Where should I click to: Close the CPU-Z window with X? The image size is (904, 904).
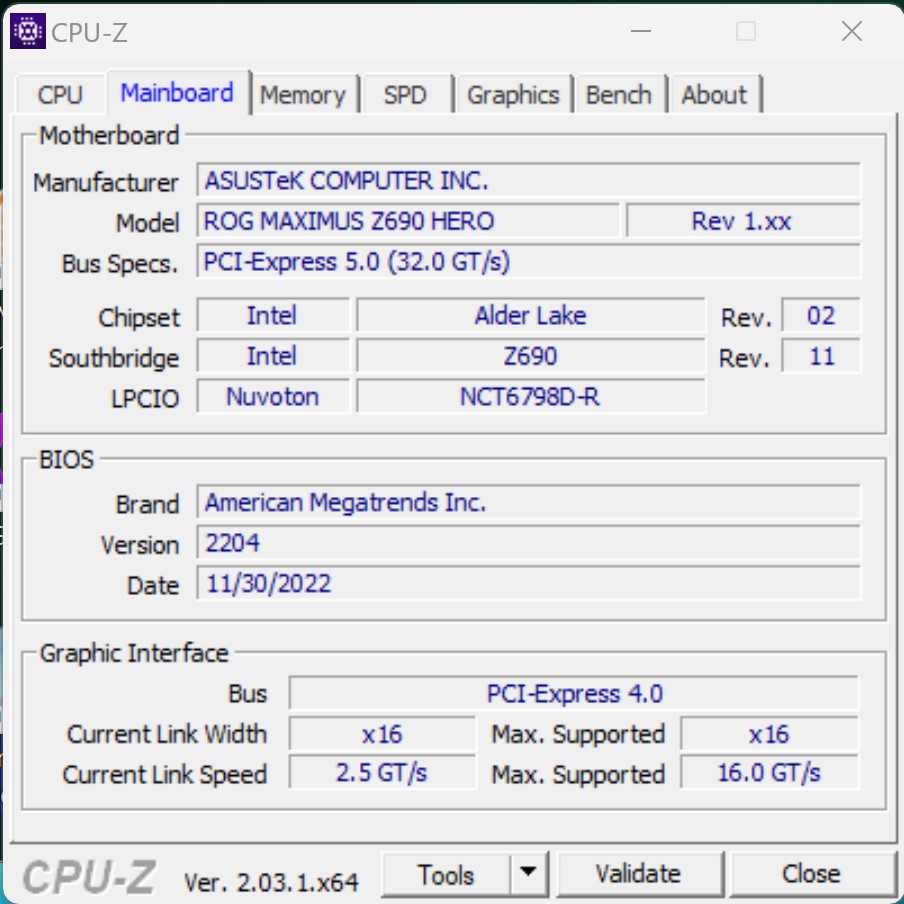pos(852,31)
